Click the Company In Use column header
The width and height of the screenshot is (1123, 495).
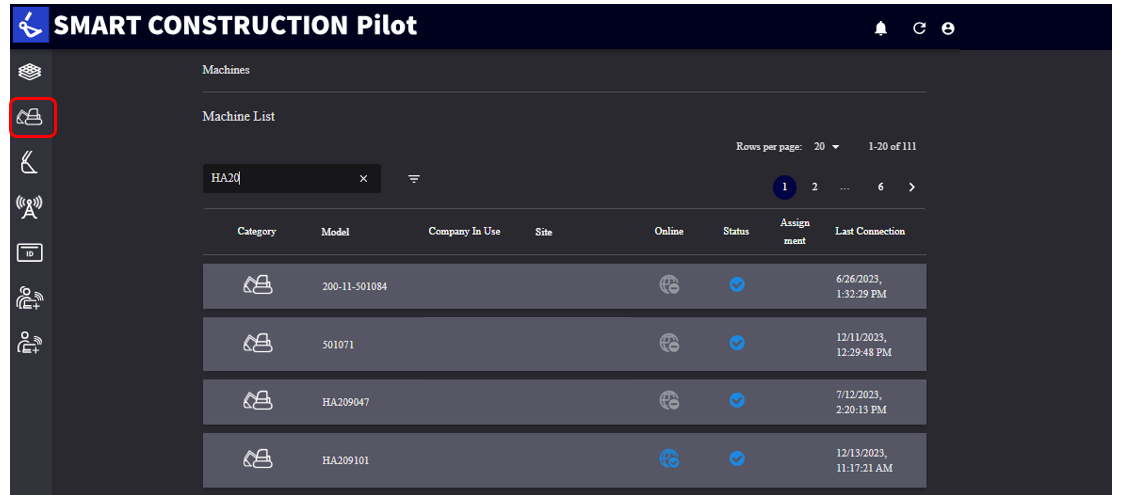pos(464,231)
